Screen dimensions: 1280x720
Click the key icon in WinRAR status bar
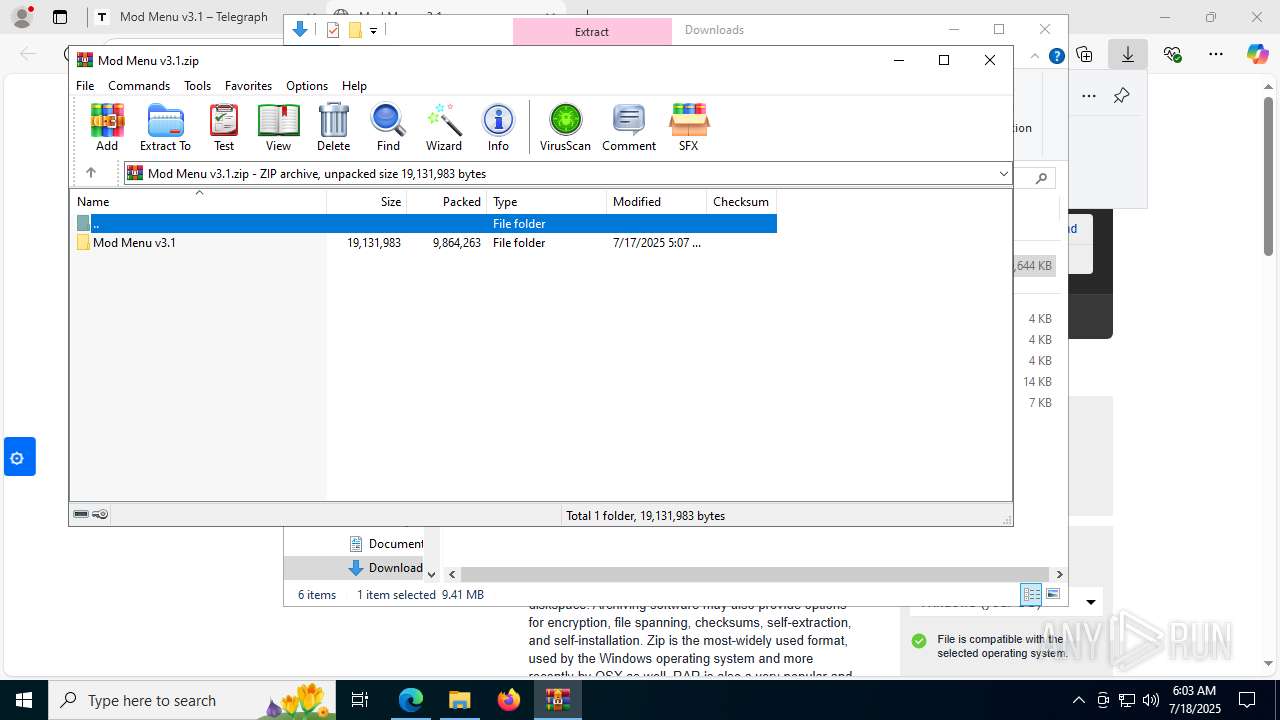click(x=100, y=515)
